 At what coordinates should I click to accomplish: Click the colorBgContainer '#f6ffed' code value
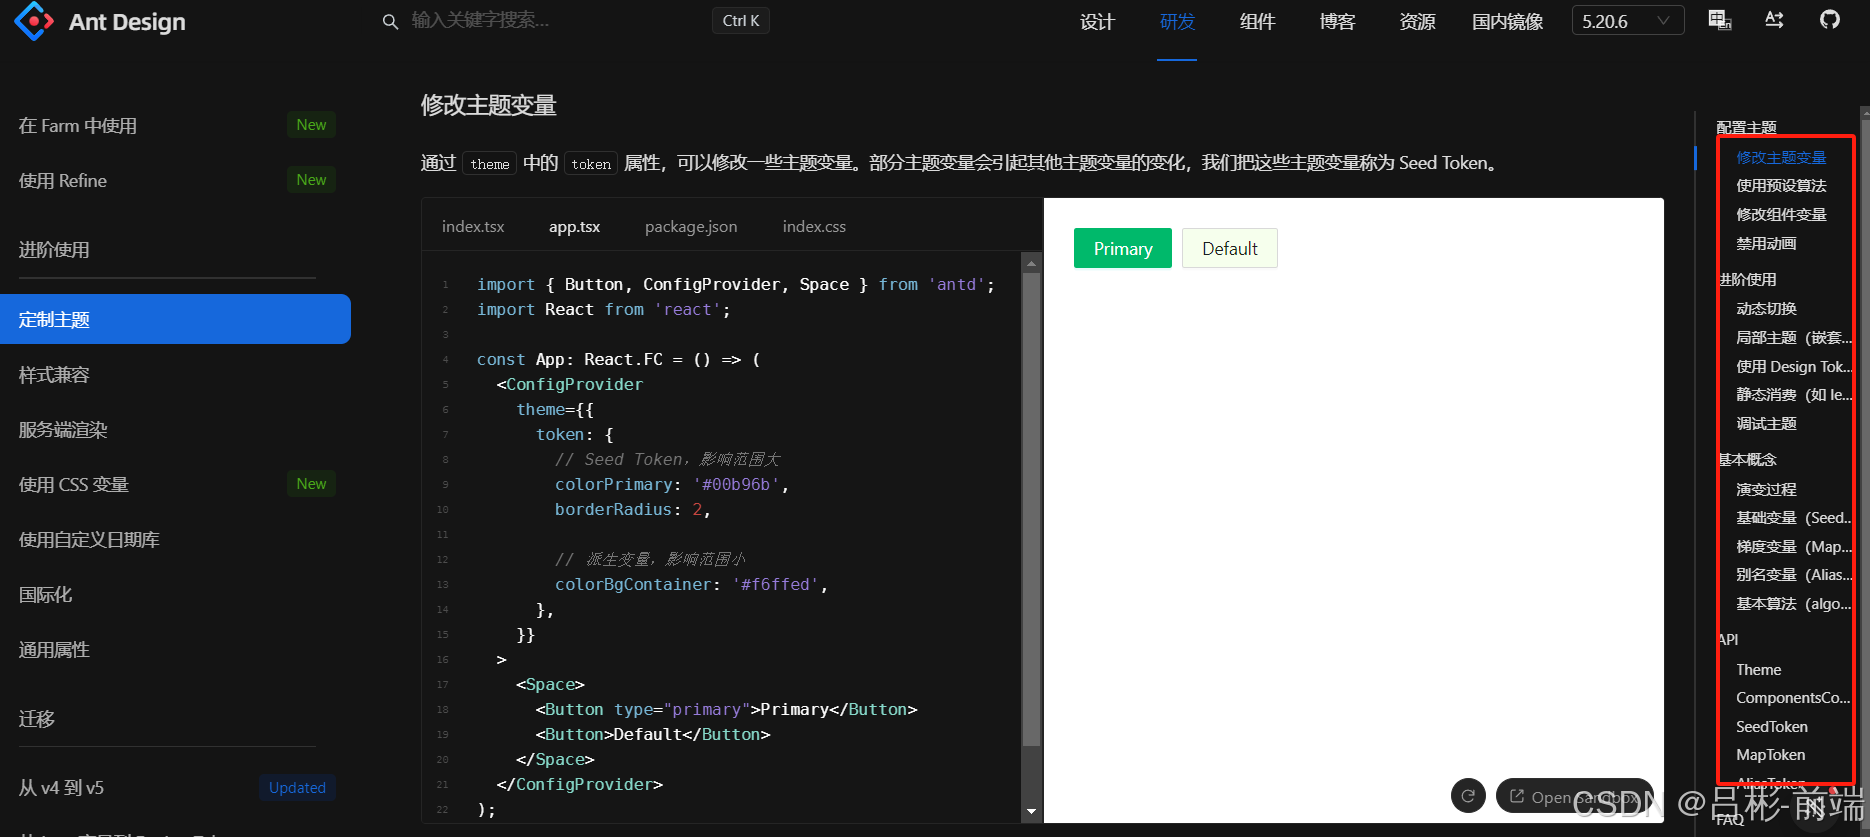click(x=775, y=584)
